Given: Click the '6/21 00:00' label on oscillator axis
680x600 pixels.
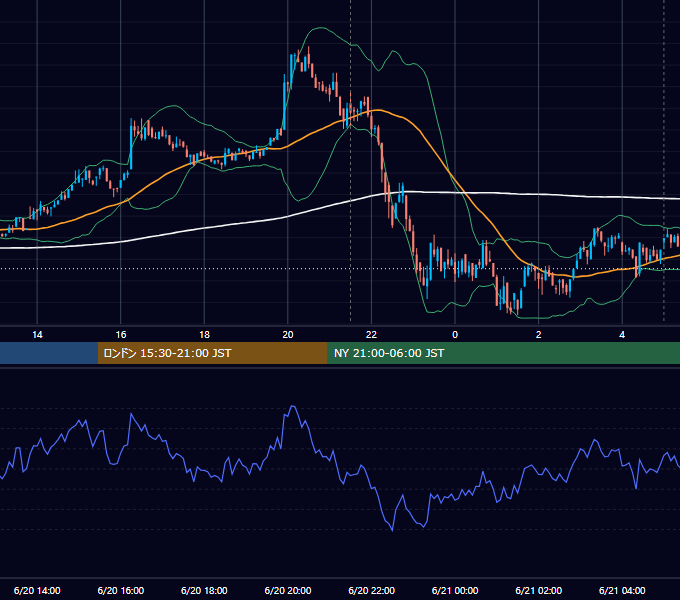Looking at the screenshot, I should (x=455, y=590).
